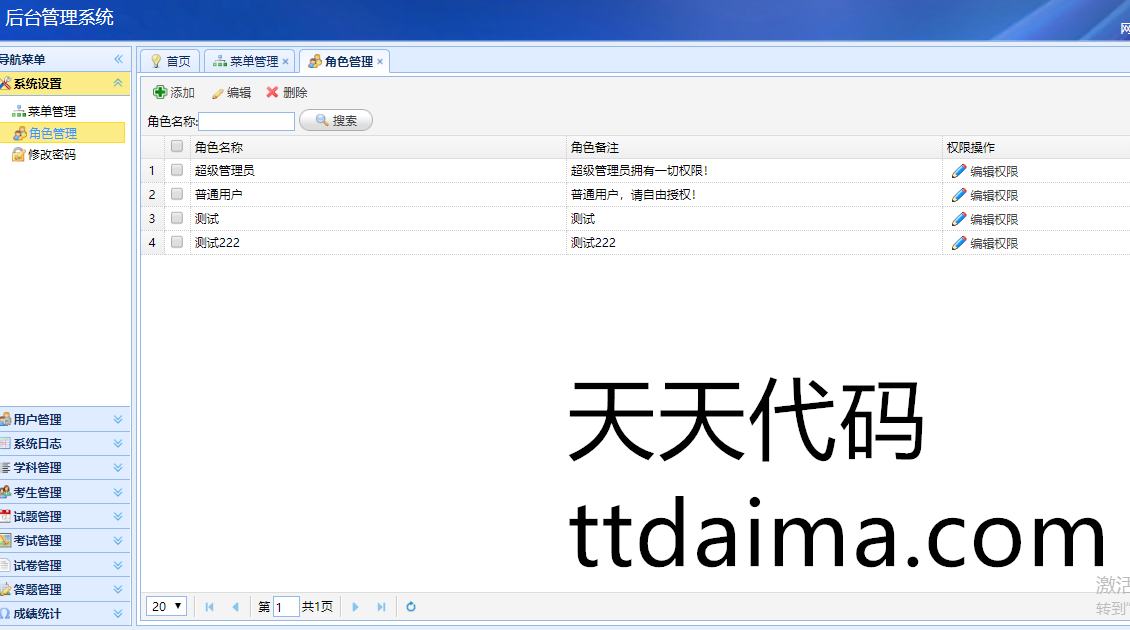Click the refresh icon in pagination bar
Viewport: 1130px width, 630px height.
411,607
